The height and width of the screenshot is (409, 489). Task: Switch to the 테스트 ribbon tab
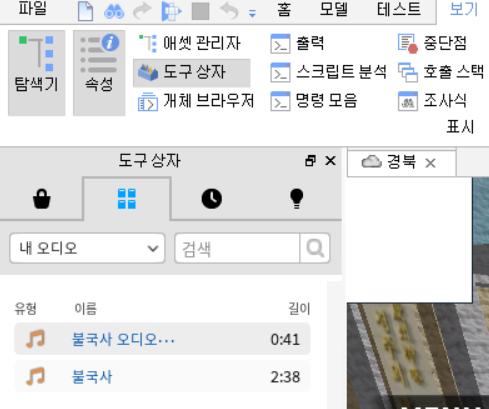click(x=399, y=9)
